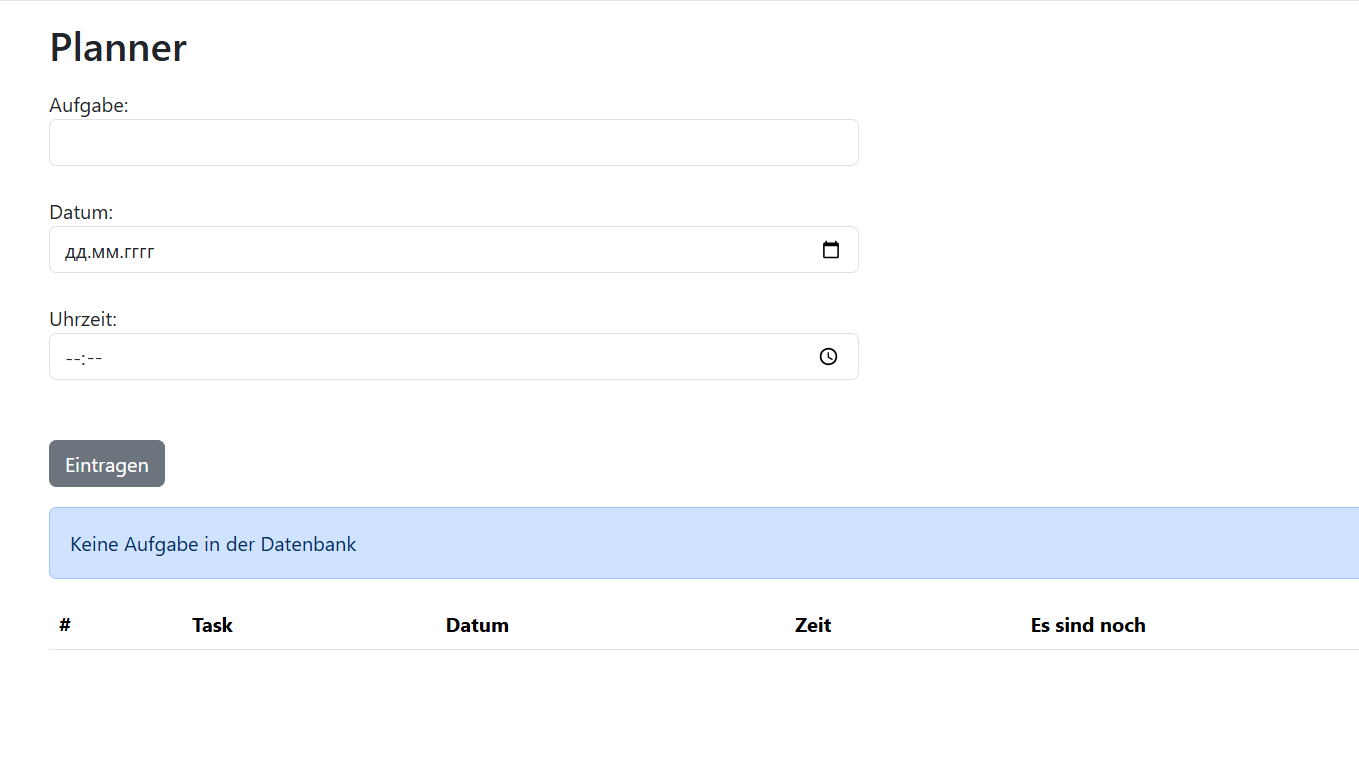Click the 'Zeit' table column header
The height and width of the screenshot is (767, 1359).
coord(813,625)
